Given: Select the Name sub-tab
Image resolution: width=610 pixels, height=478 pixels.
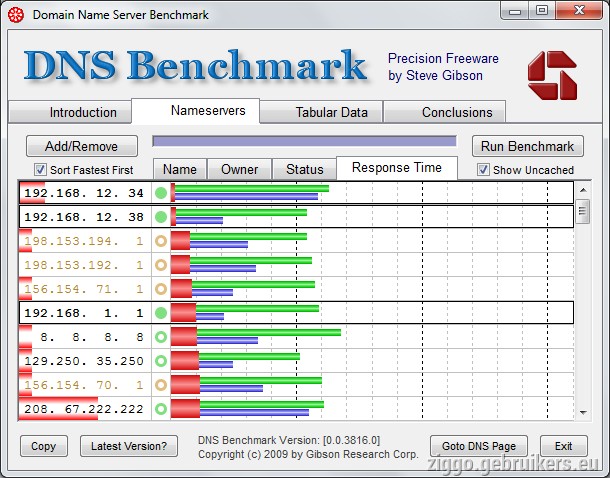Looking at the screenshot, I should click(180, 169).
